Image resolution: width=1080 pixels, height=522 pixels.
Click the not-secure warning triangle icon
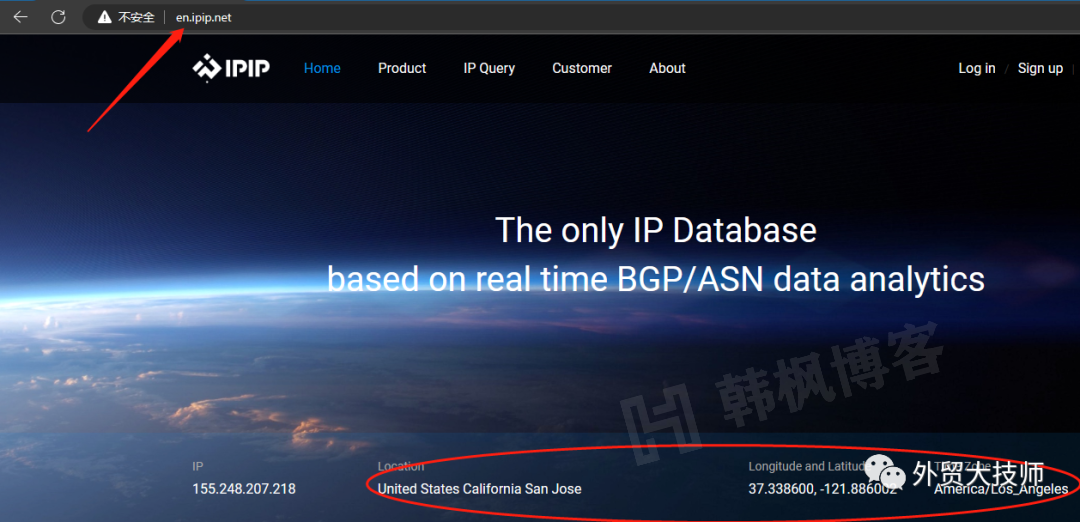tap(104, 18)
